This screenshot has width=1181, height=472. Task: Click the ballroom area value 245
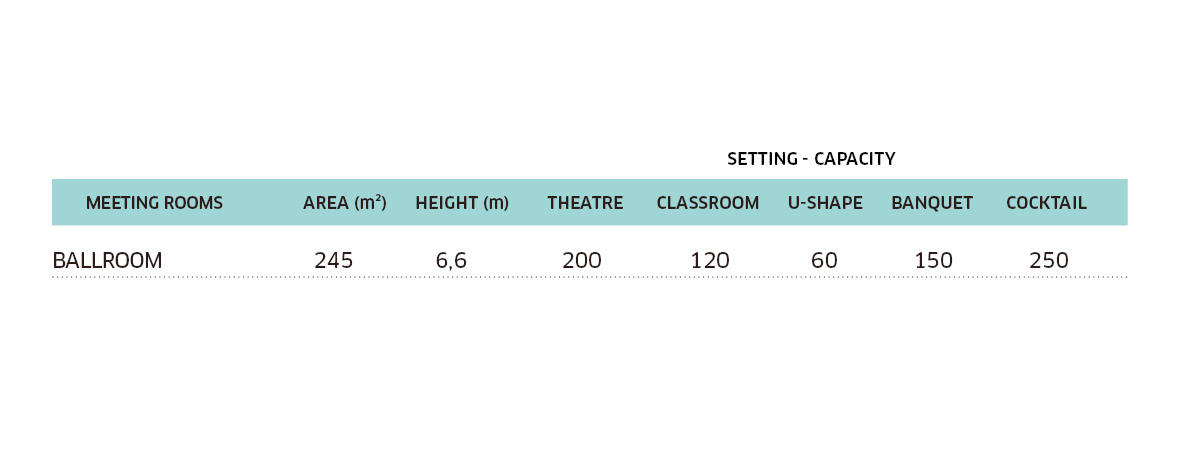(x=334, y=260)
